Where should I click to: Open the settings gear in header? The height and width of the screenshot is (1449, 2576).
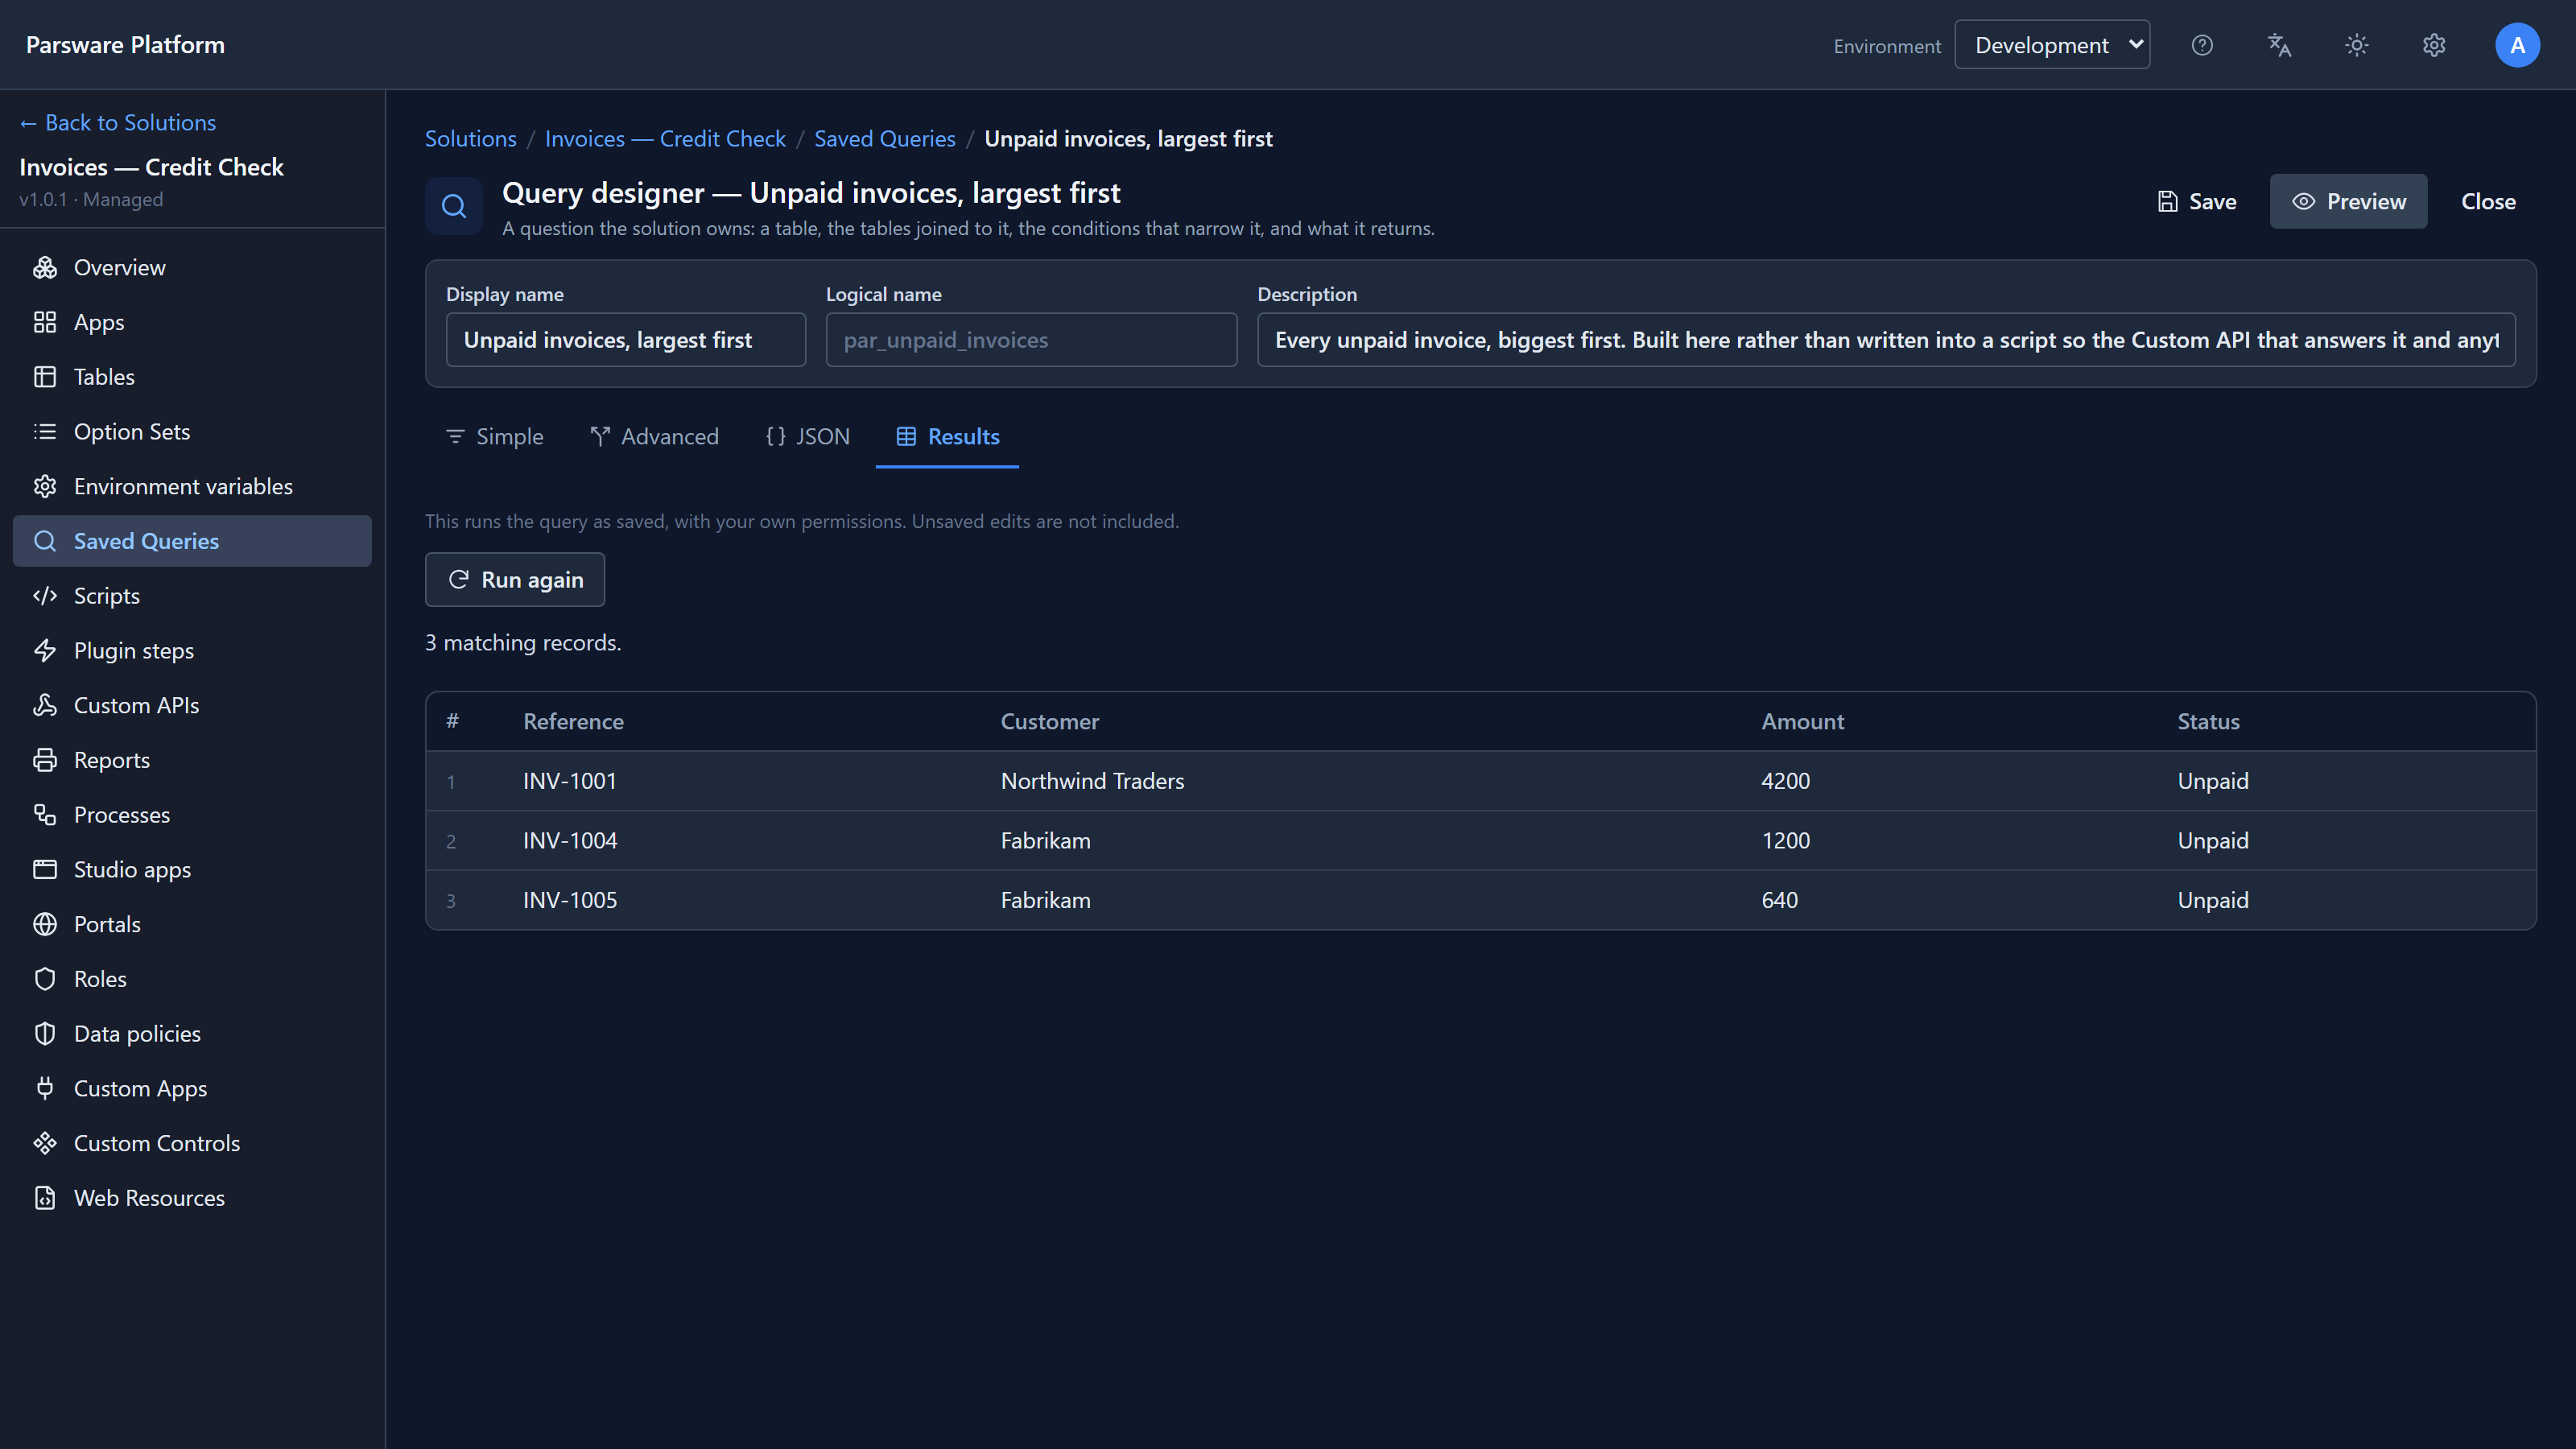coord(2434,45)
